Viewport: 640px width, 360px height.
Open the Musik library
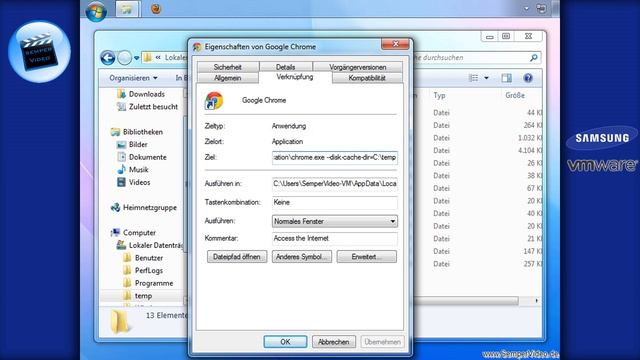tap(138, 170)
